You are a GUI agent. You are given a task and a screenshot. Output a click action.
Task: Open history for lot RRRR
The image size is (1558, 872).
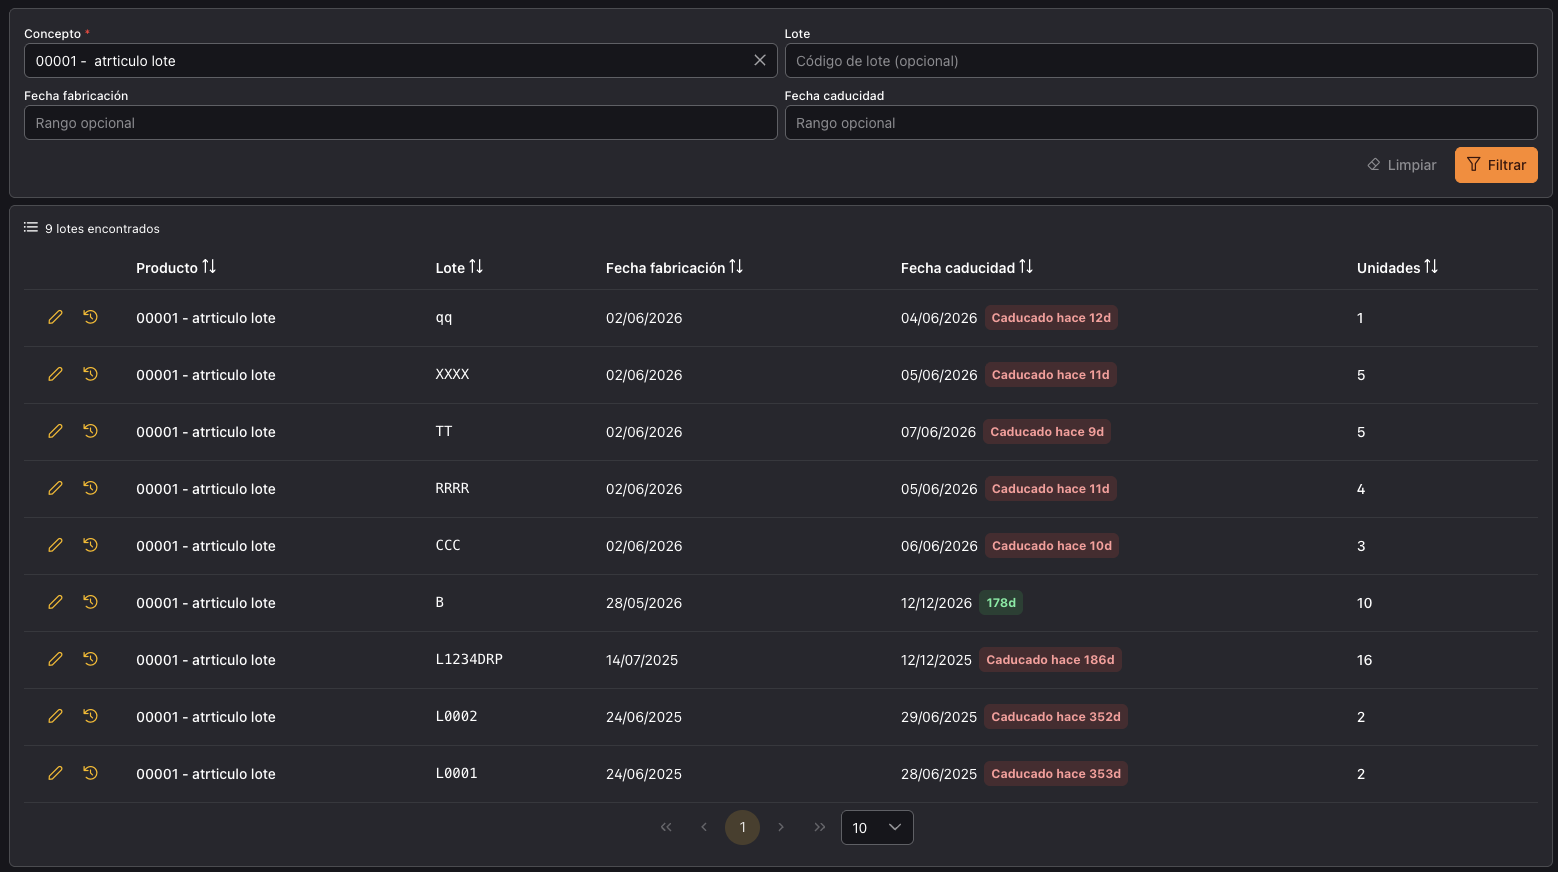(x=90, y=488)
